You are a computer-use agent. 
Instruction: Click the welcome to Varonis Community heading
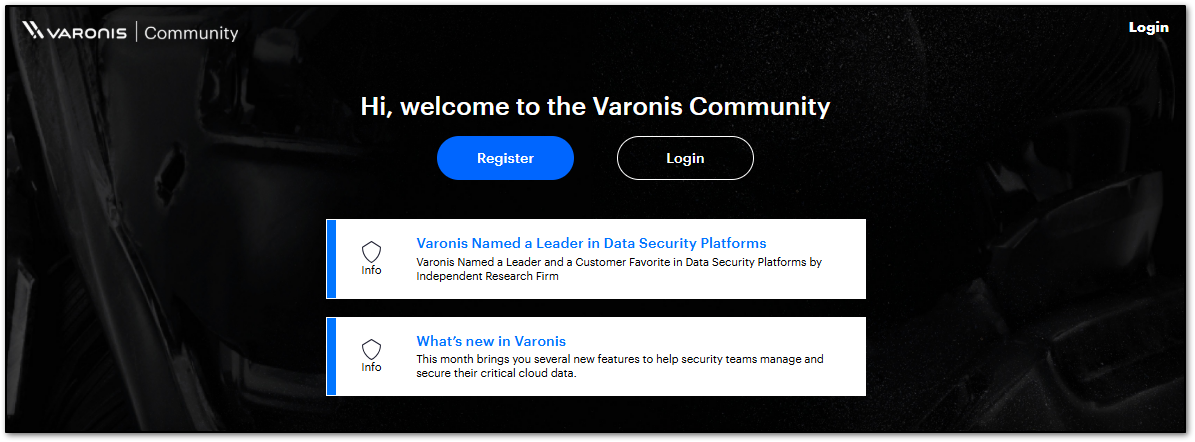tap(595, 107)
